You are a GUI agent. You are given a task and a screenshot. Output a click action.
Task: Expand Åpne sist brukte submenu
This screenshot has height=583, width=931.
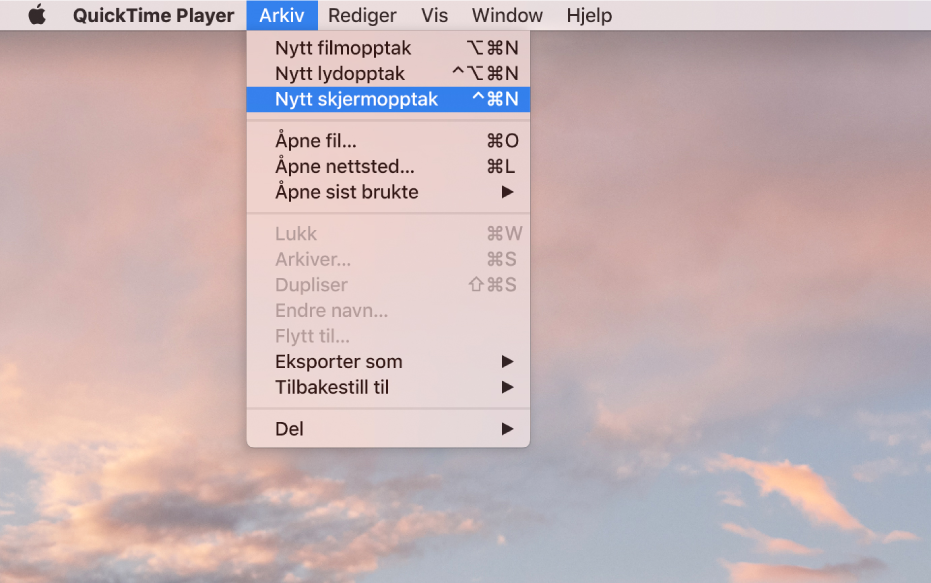(388, 192)
